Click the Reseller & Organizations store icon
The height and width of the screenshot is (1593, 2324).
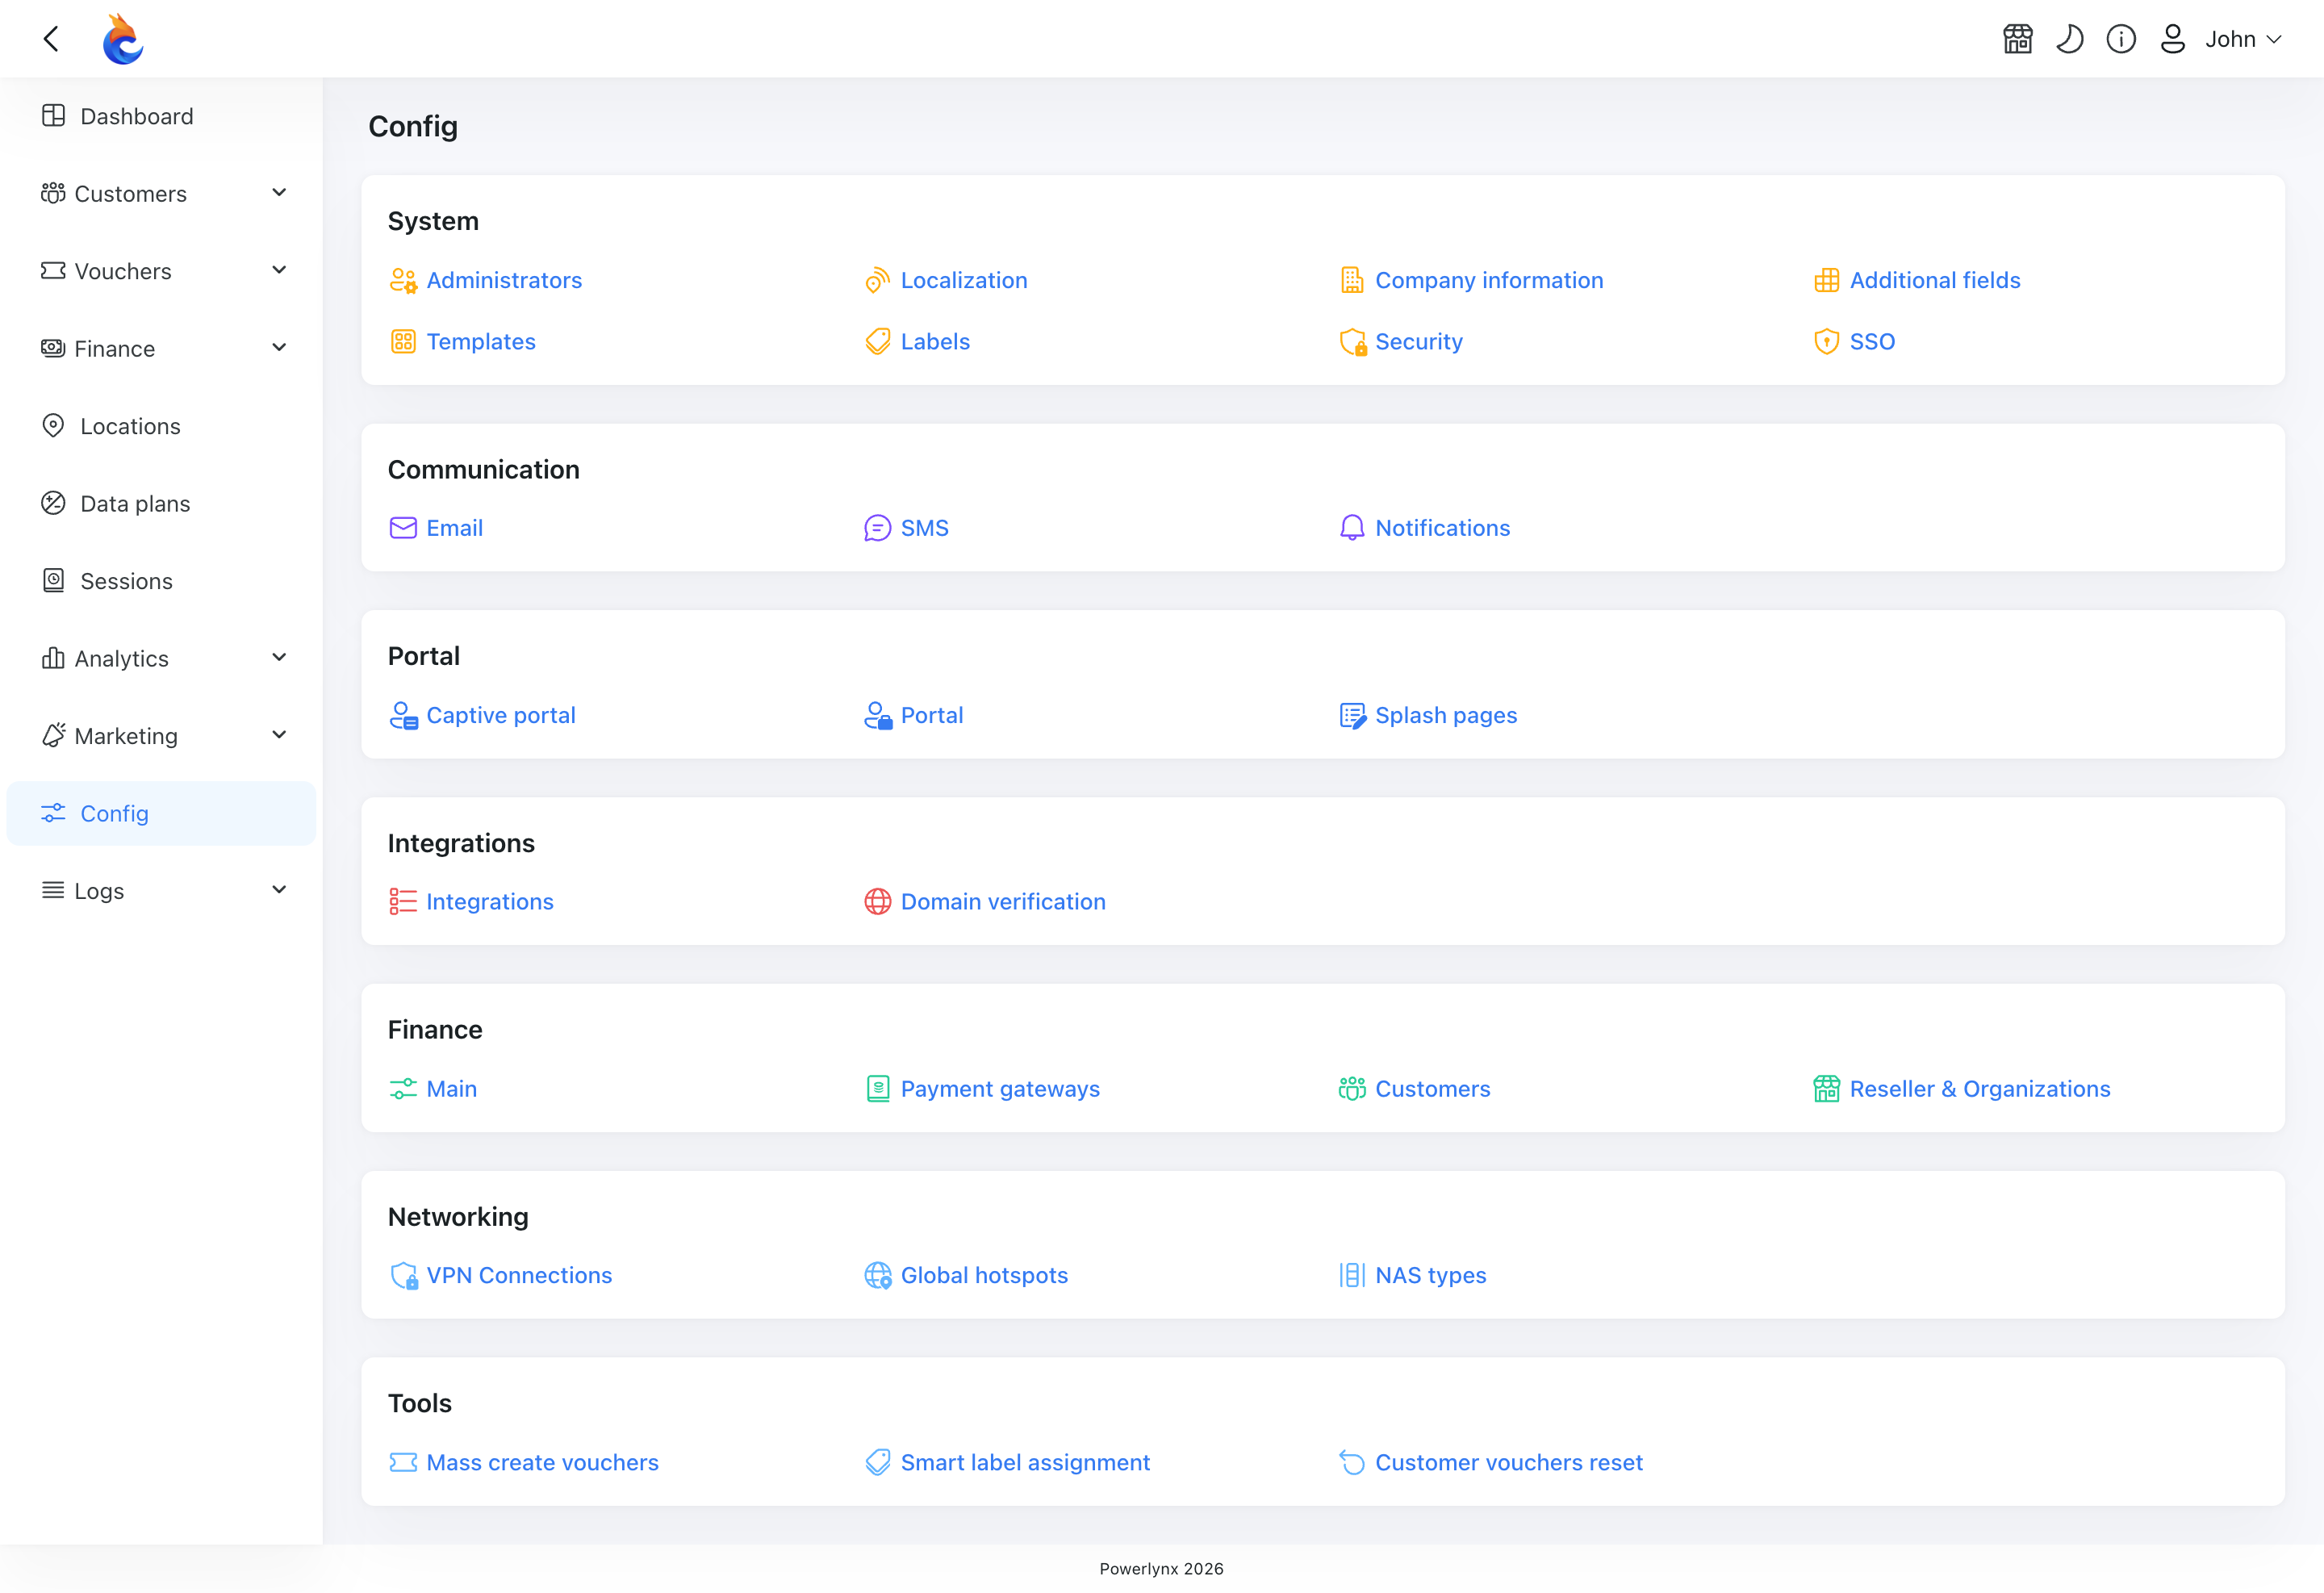[x=1826, y=1088]
